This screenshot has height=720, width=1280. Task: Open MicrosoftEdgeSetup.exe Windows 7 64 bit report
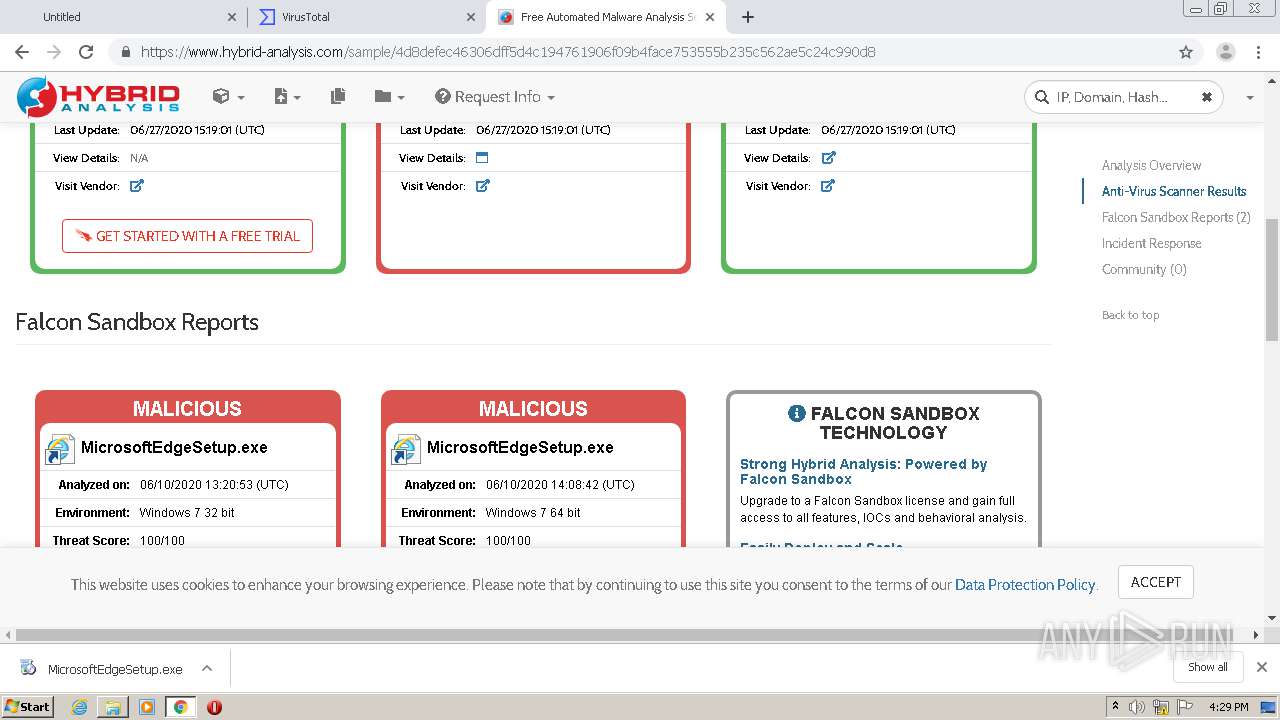(x=520, y=447)
